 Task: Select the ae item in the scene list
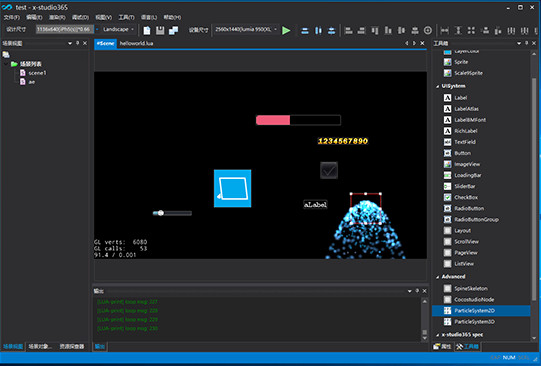(31, 82)
